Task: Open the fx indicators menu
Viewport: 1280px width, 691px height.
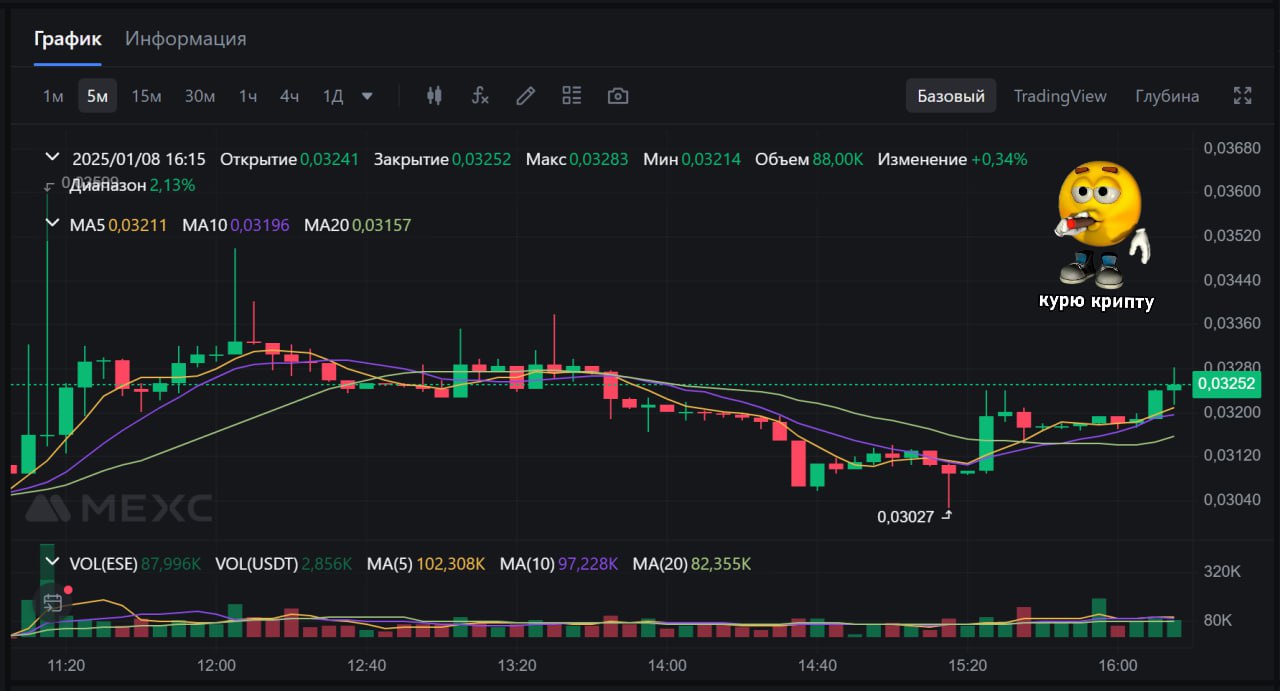Action: (480, 96)
